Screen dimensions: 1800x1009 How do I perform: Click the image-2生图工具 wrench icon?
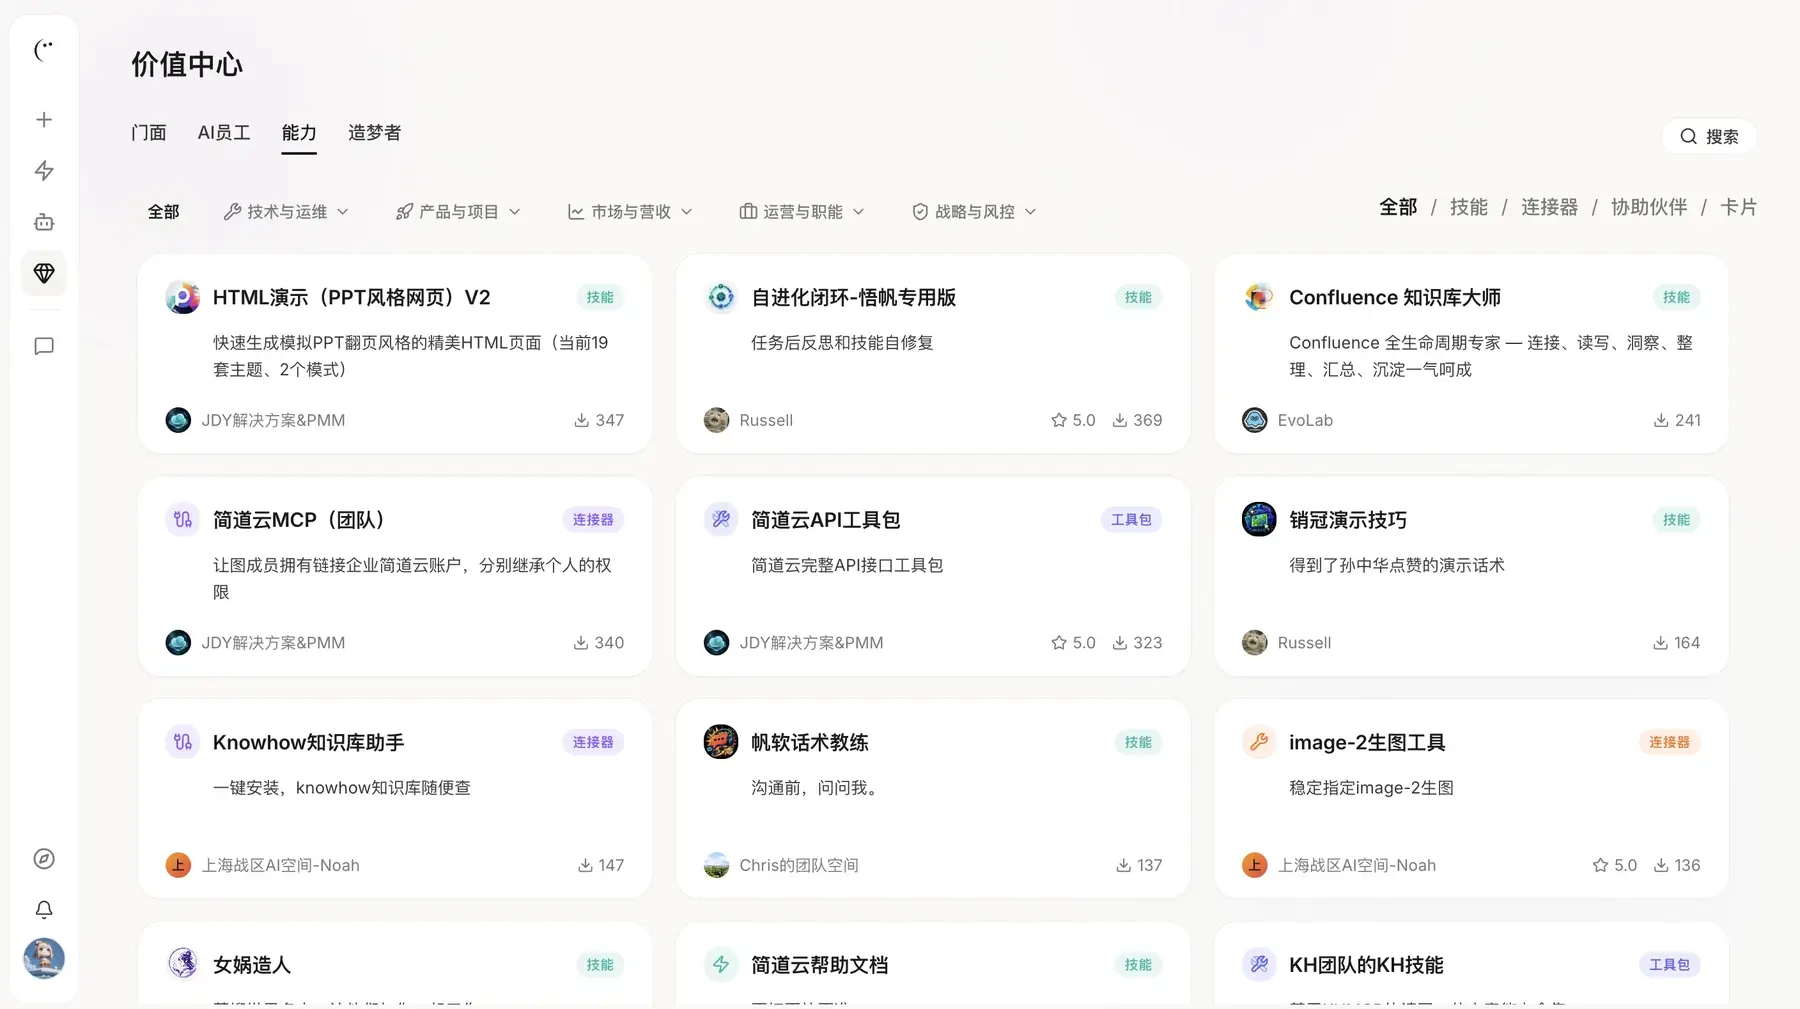click(1258, 742)
